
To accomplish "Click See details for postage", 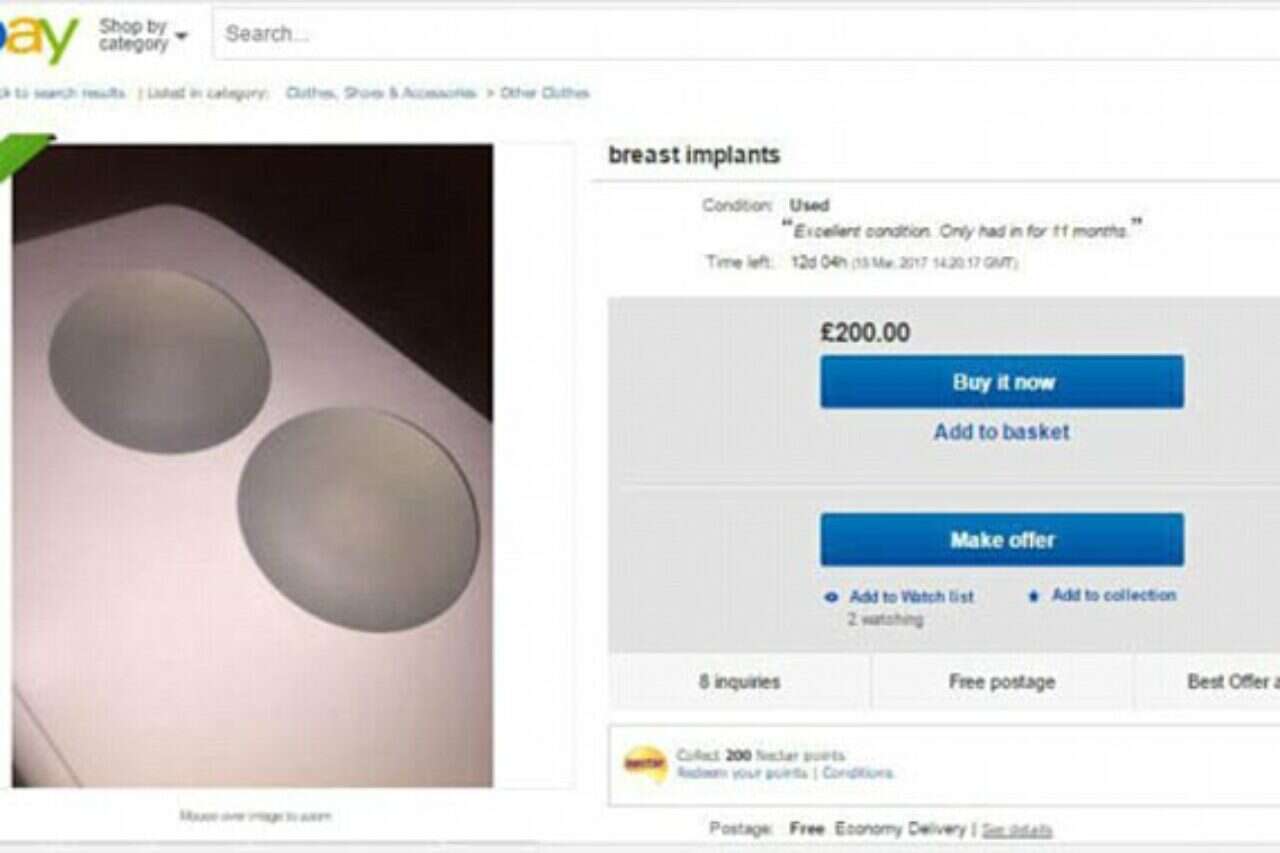I will click(x=1016, y=830).
